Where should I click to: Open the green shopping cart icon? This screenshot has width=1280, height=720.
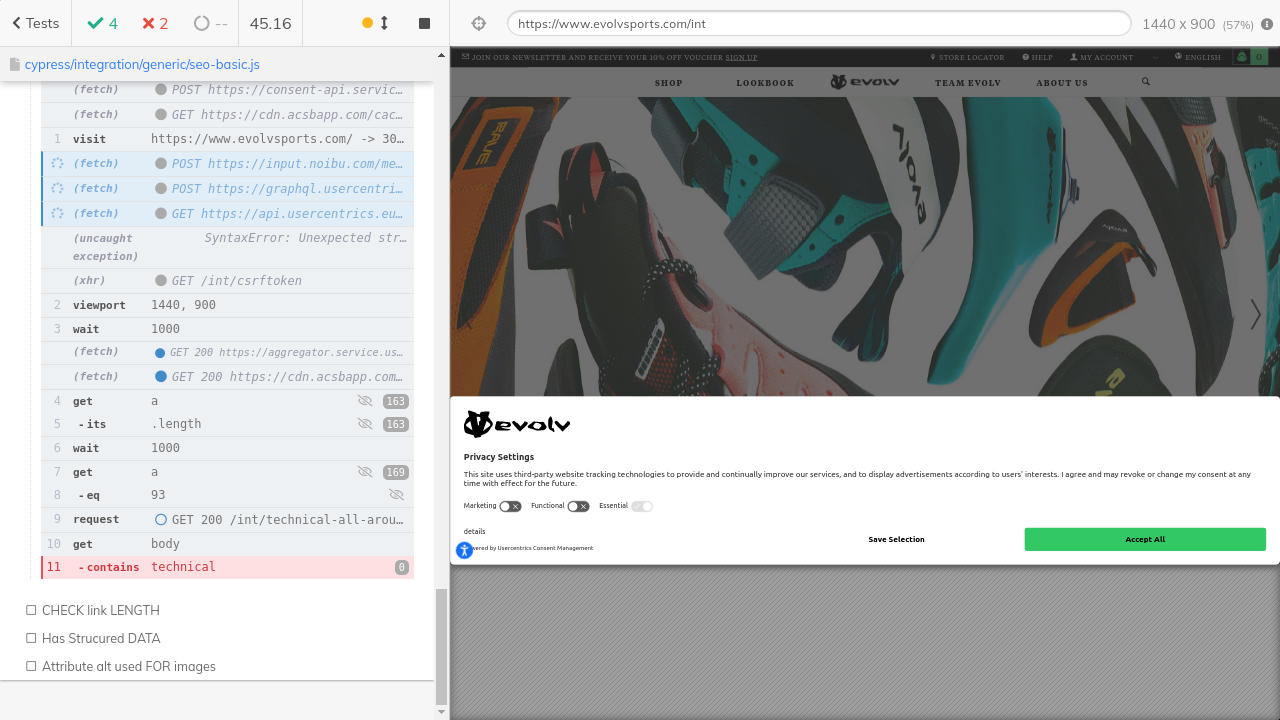tap(1250, 57)
